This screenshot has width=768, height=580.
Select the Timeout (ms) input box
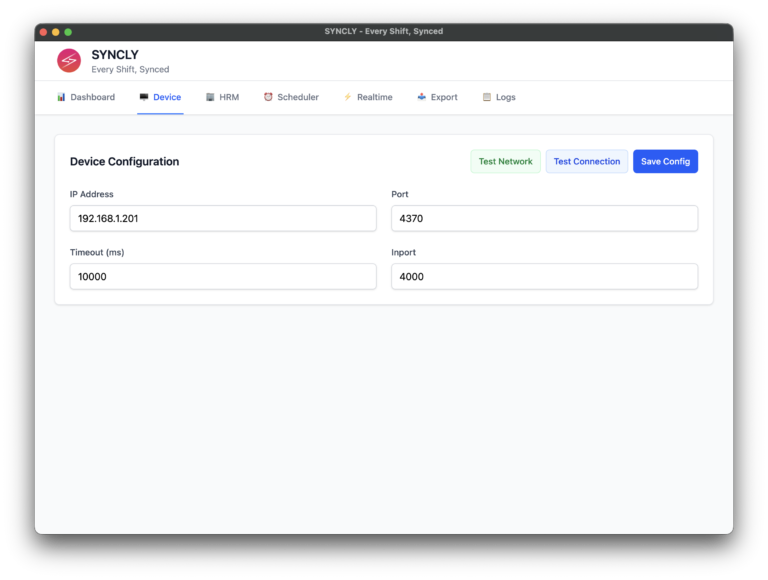(223, 276)
